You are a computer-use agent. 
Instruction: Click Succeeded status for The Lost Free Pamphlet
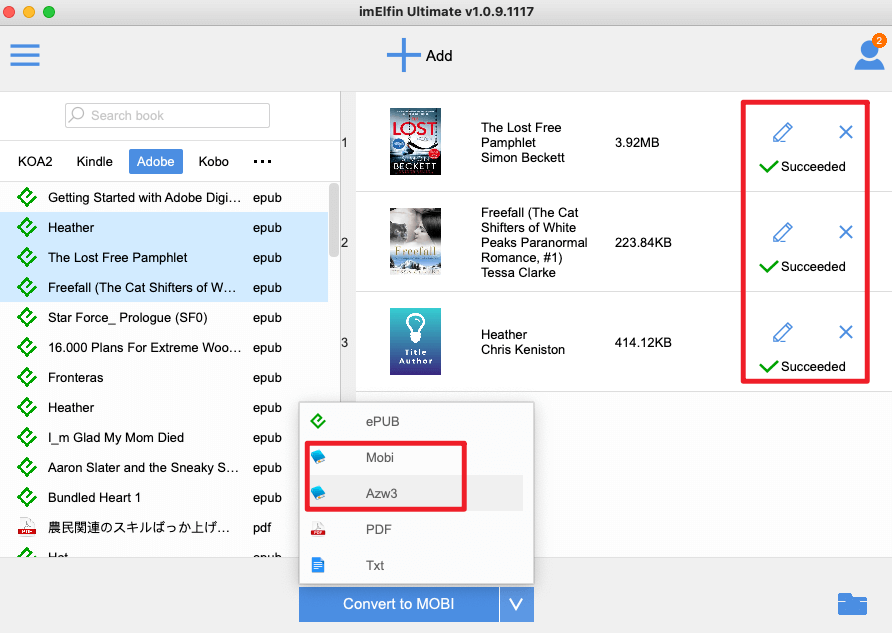(x=803, y=167)
